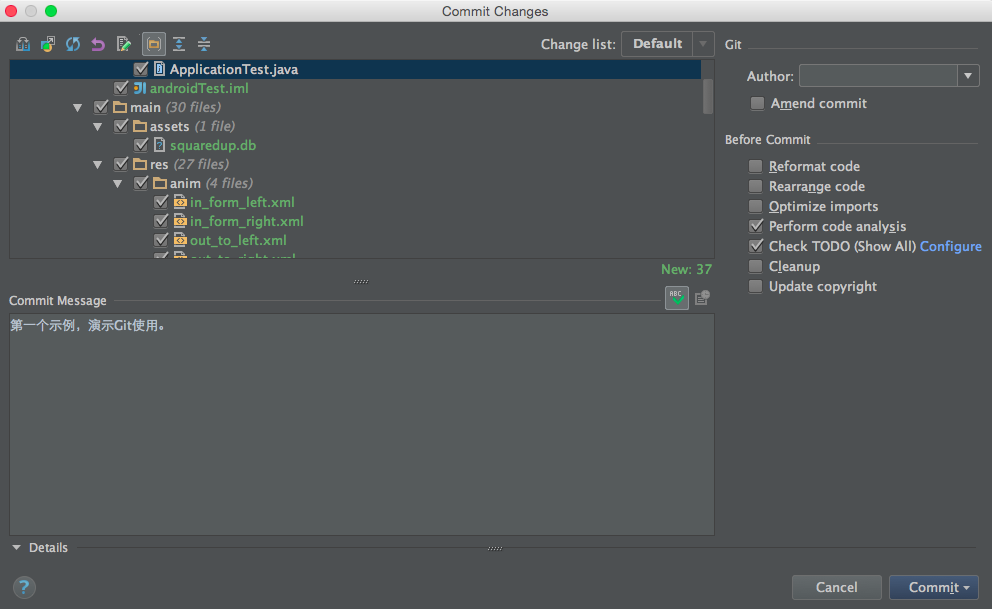Viewport: 992px width, 609px height.
Task: Disable the Perform code analysis checkbox
Action: (755, 226)
